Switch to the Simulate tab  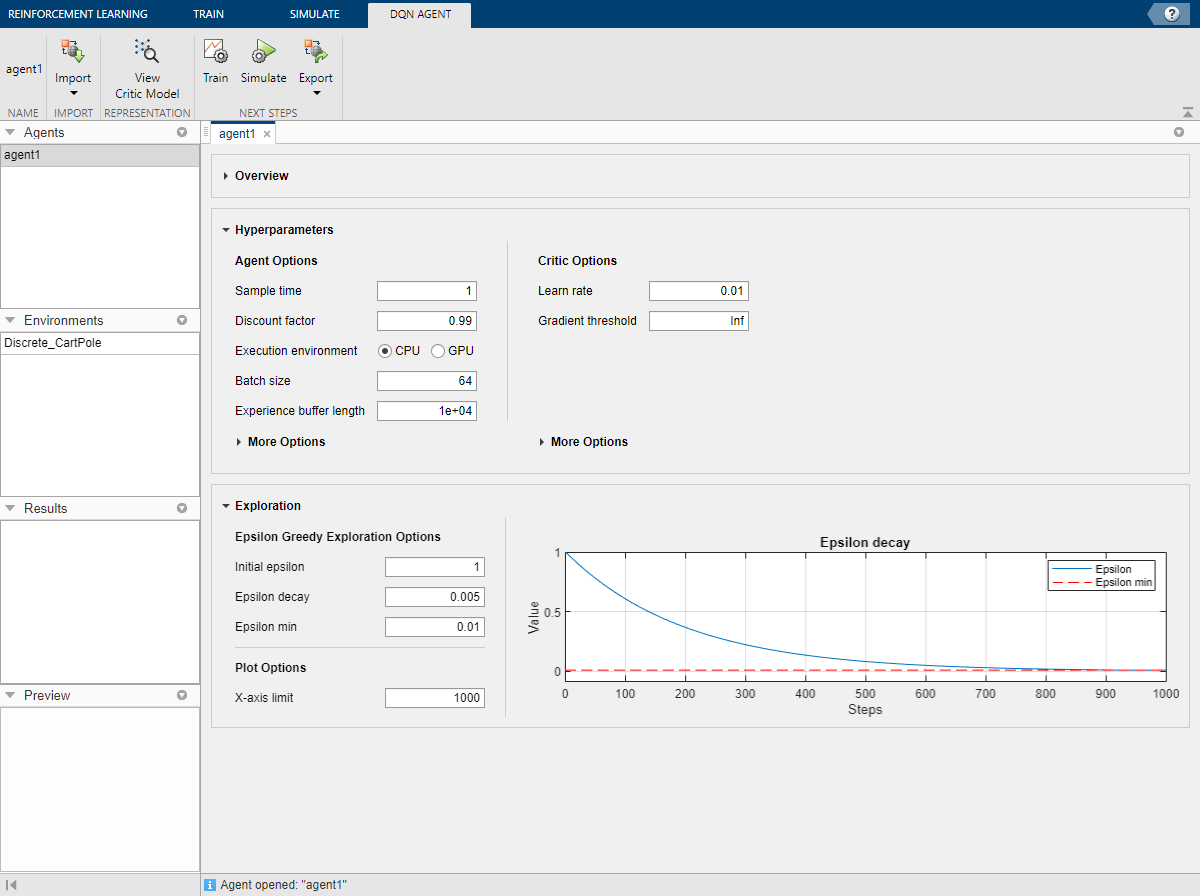pyautogui.click(x=314, y=14)
